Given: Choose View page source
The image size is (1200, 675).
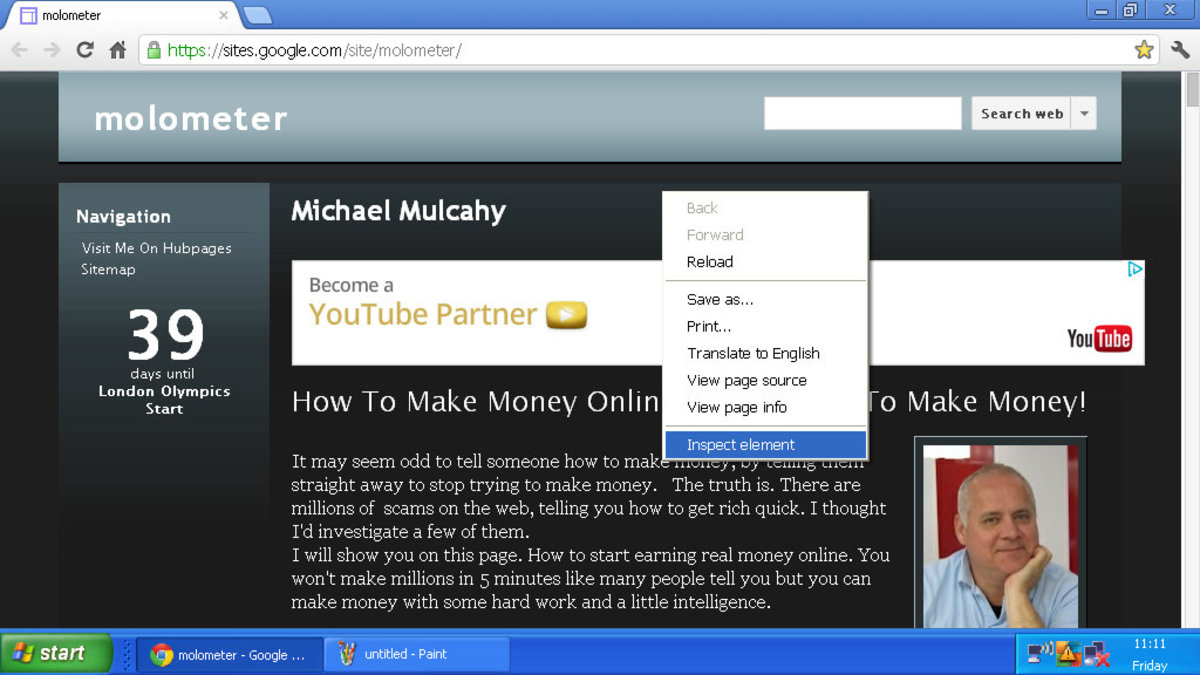Looking at the screenshot, I should click(746, 380).
